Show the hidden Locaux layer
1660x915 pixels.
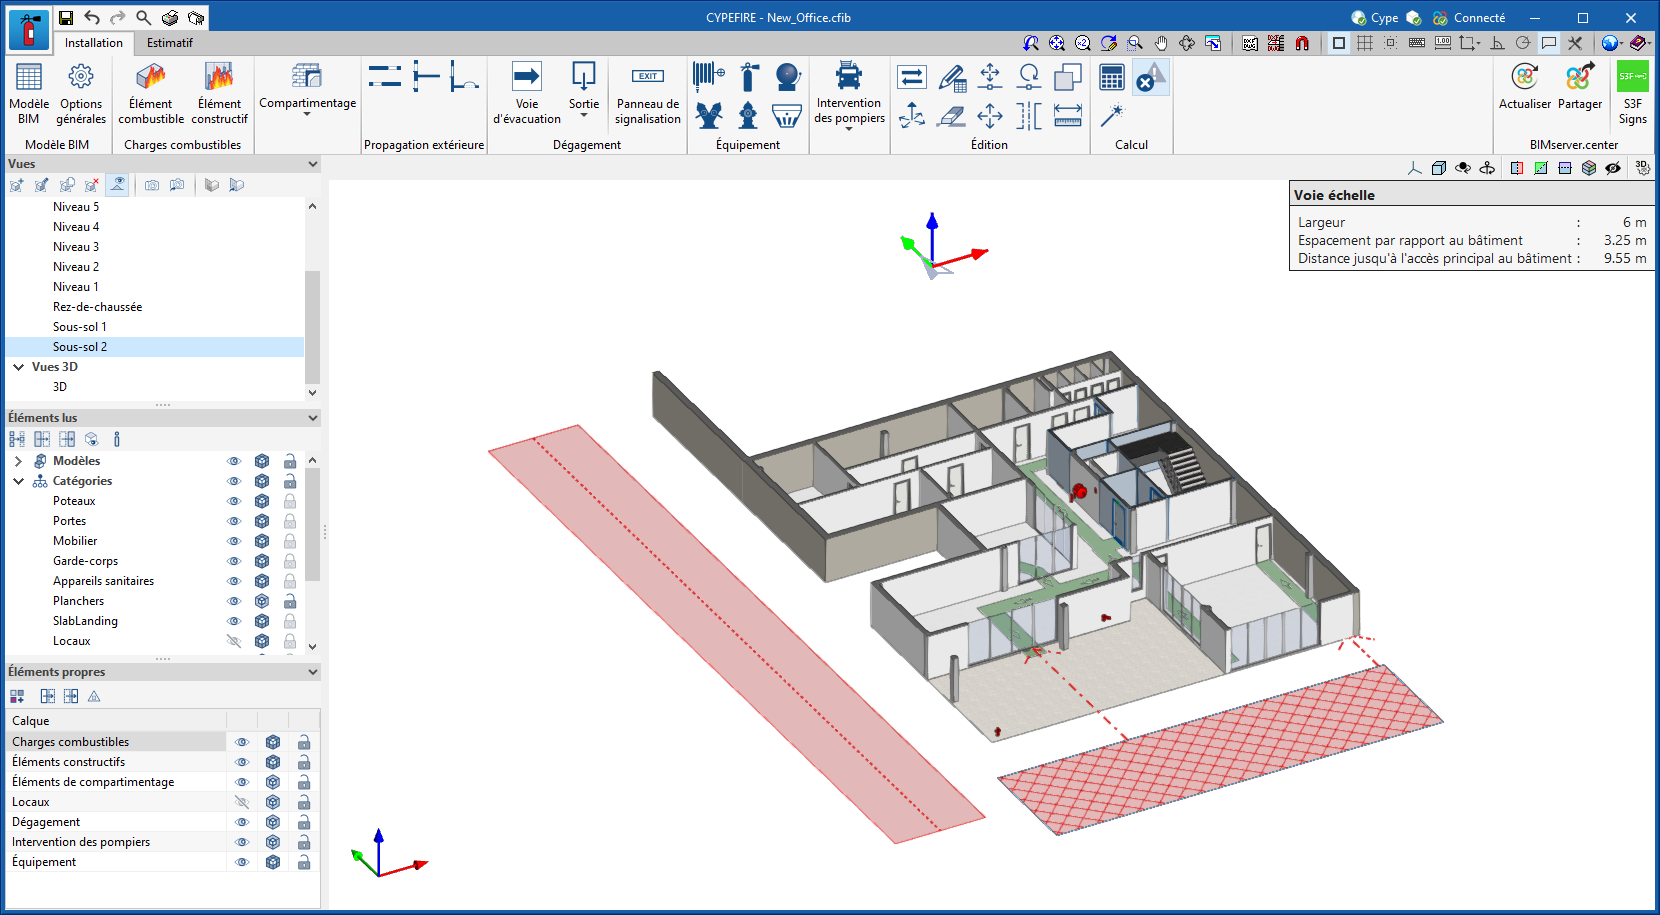click(241, 802)
